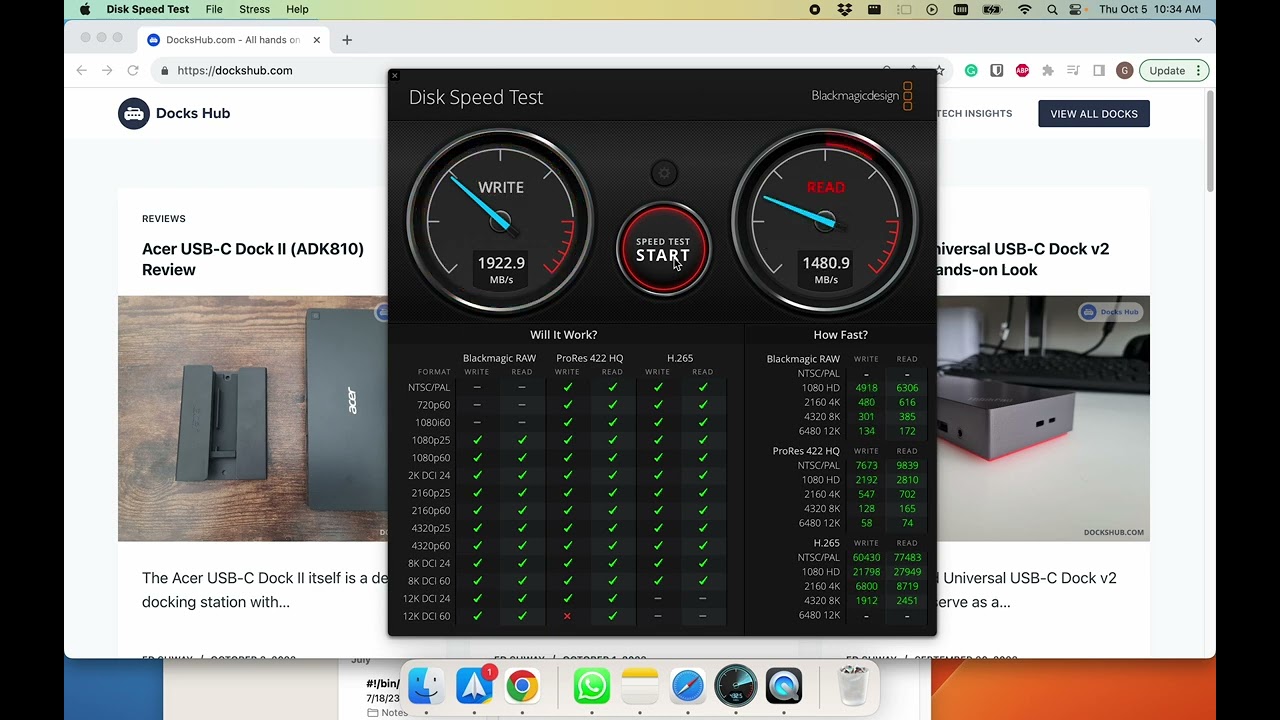Reload the Chrome page
This screenshot has height=720, width=1280.
(x=133, y=71)
